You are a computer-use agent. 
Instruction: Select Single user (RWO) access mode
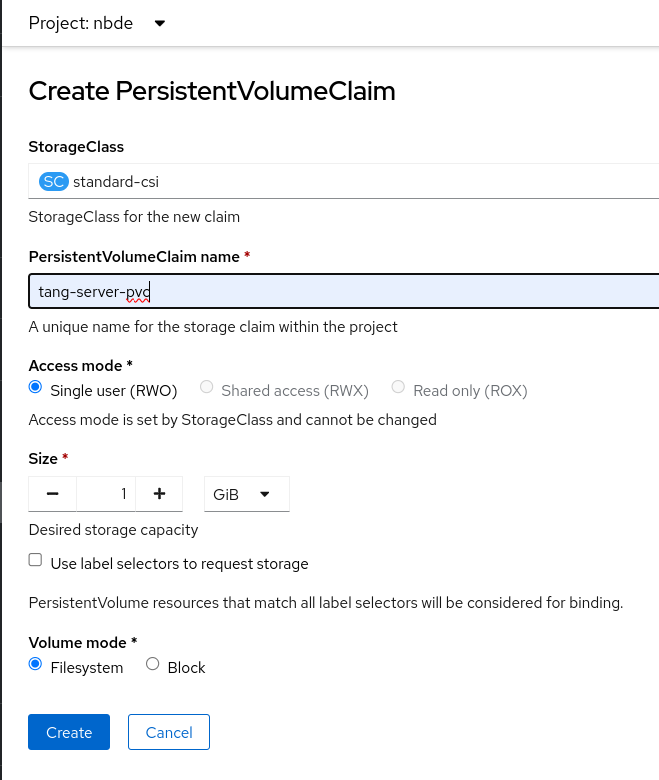click(36, 388)
